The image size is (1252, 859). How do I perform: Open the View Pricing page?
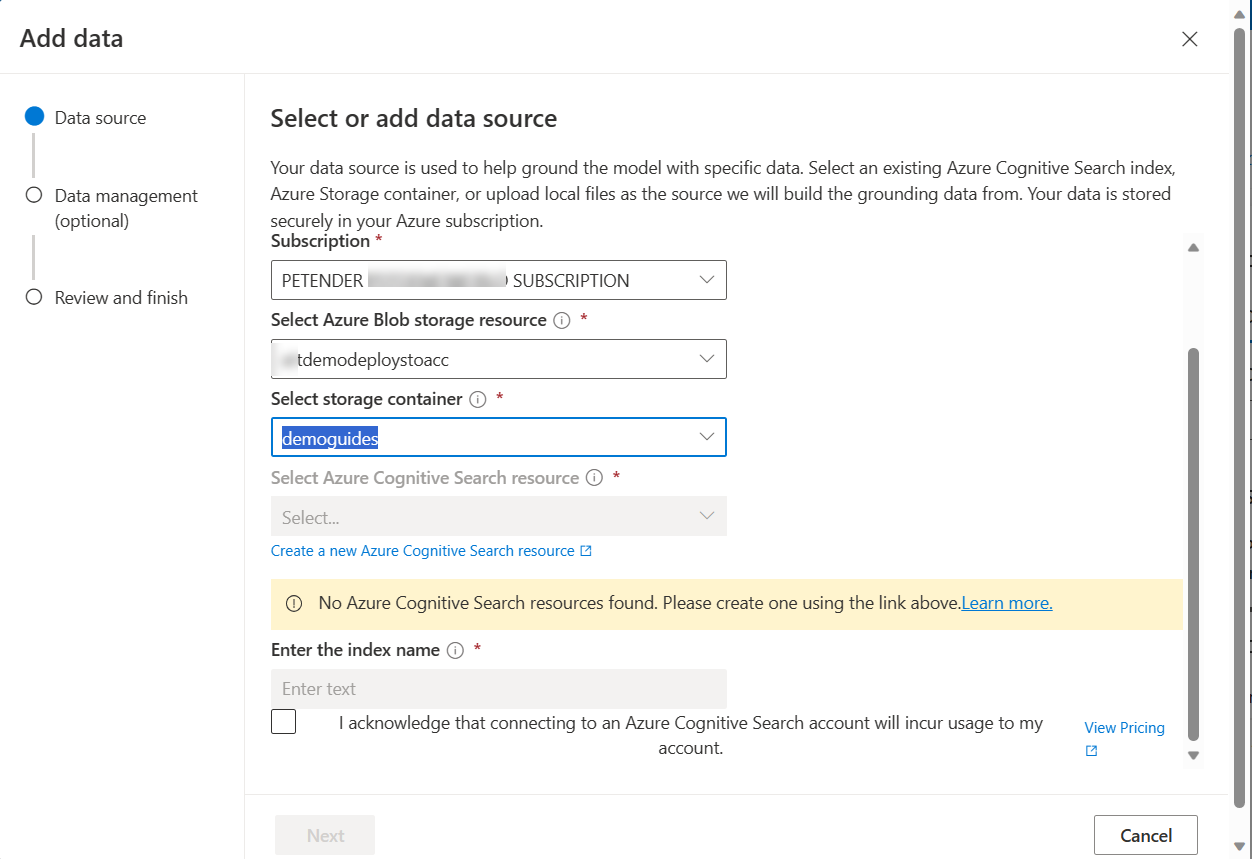click(x=1124, y=727)
